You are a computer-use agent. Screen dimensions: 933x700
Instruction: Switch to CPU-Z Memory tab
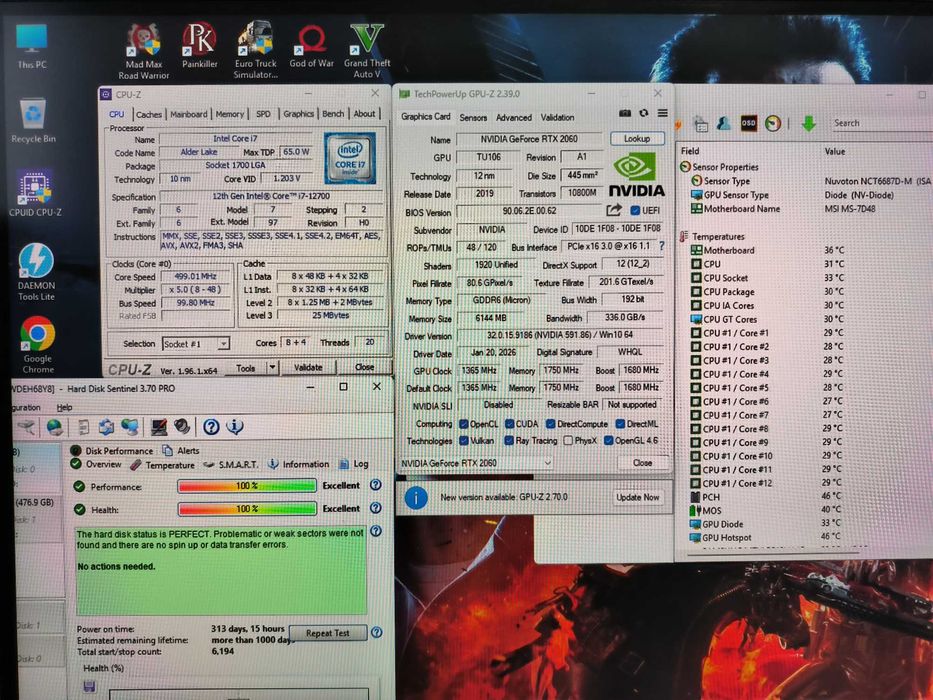230,114
